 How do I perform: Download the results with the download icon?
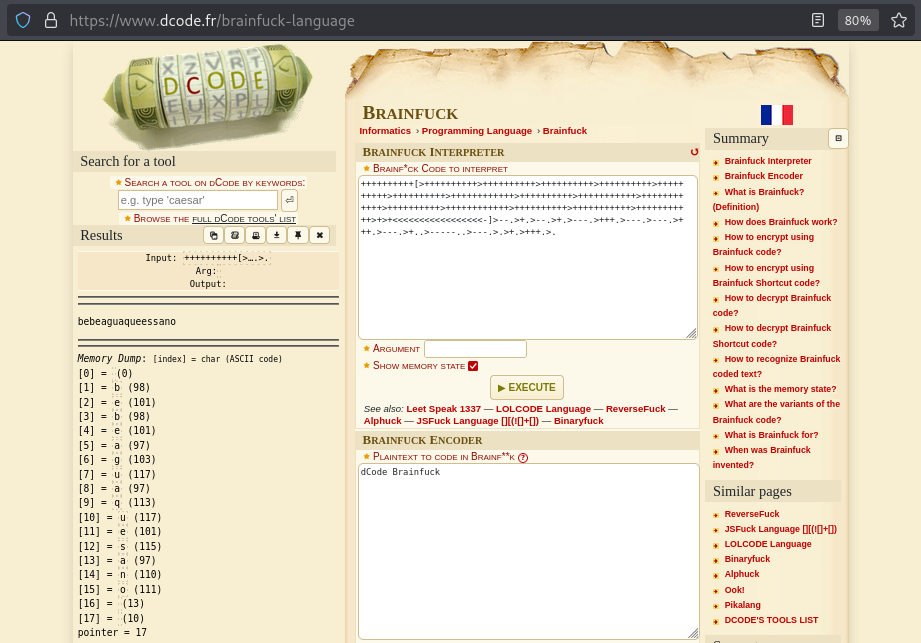coord(277,235)
